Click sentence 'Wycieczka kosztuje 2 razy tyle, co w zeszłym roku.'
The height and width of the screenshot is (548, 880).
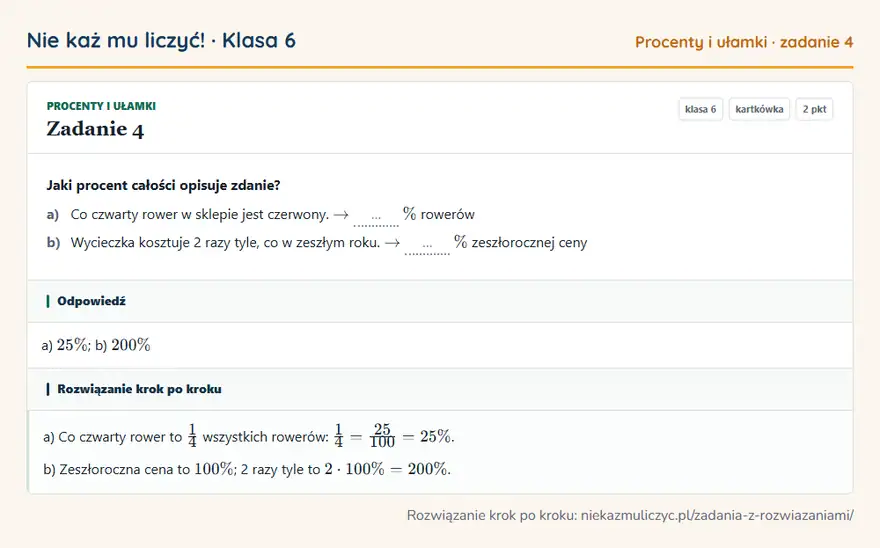point(226,243)
